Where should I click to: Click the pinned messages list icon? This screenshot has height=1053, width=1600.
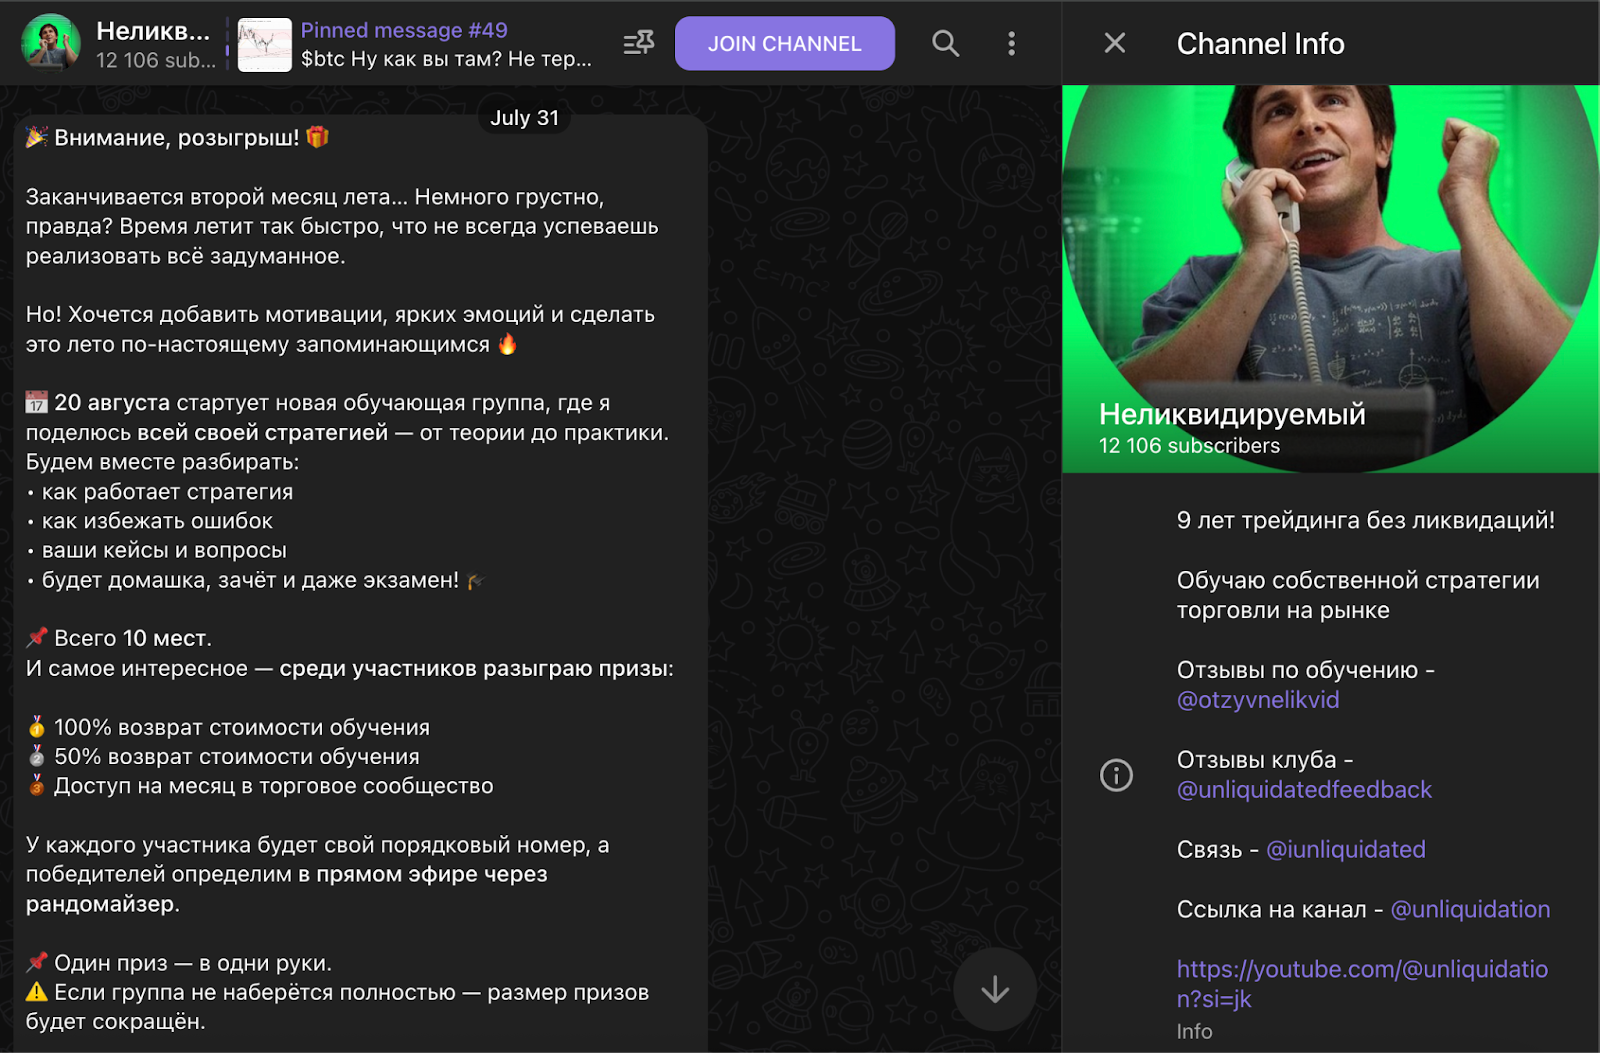pos(638,43)
